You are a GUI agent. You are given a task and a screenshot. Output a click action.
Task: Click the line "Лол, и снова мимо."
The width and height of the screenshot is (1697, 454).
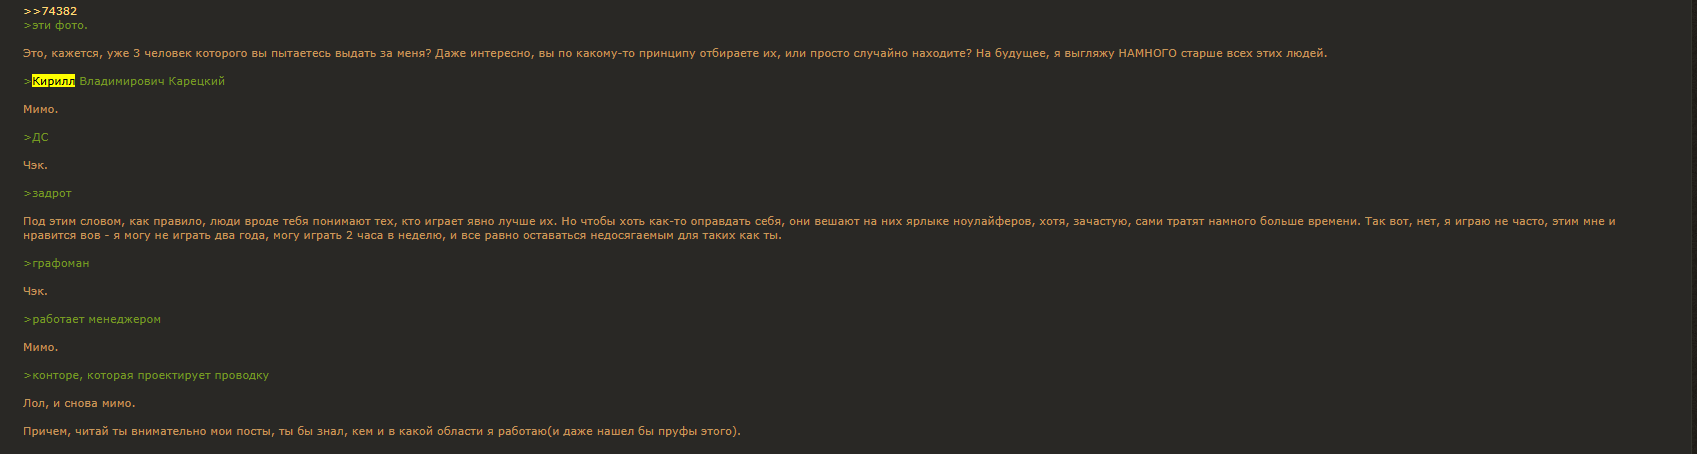pos(79,403)
